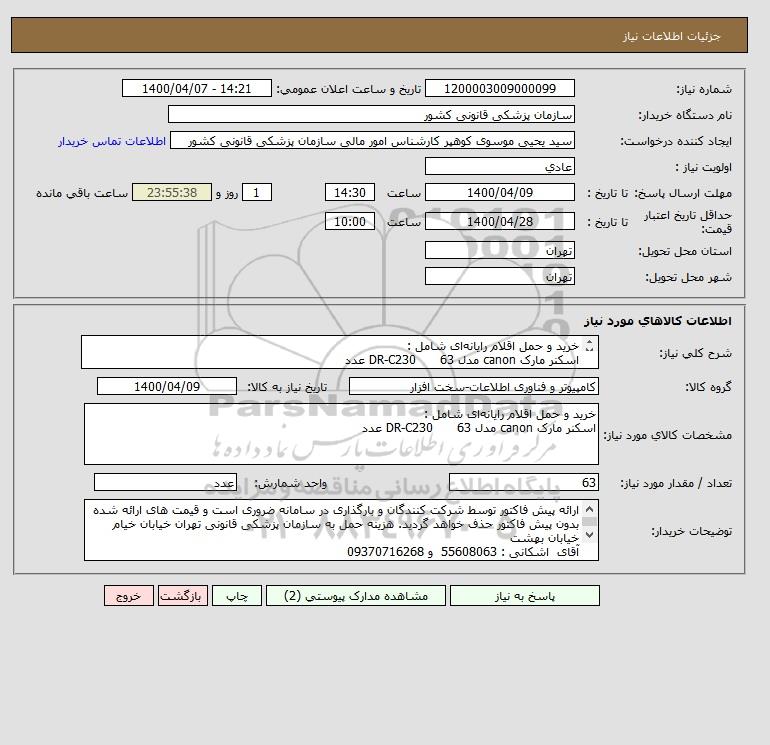Click the quantity field showing 63

[x=523, y=482]
